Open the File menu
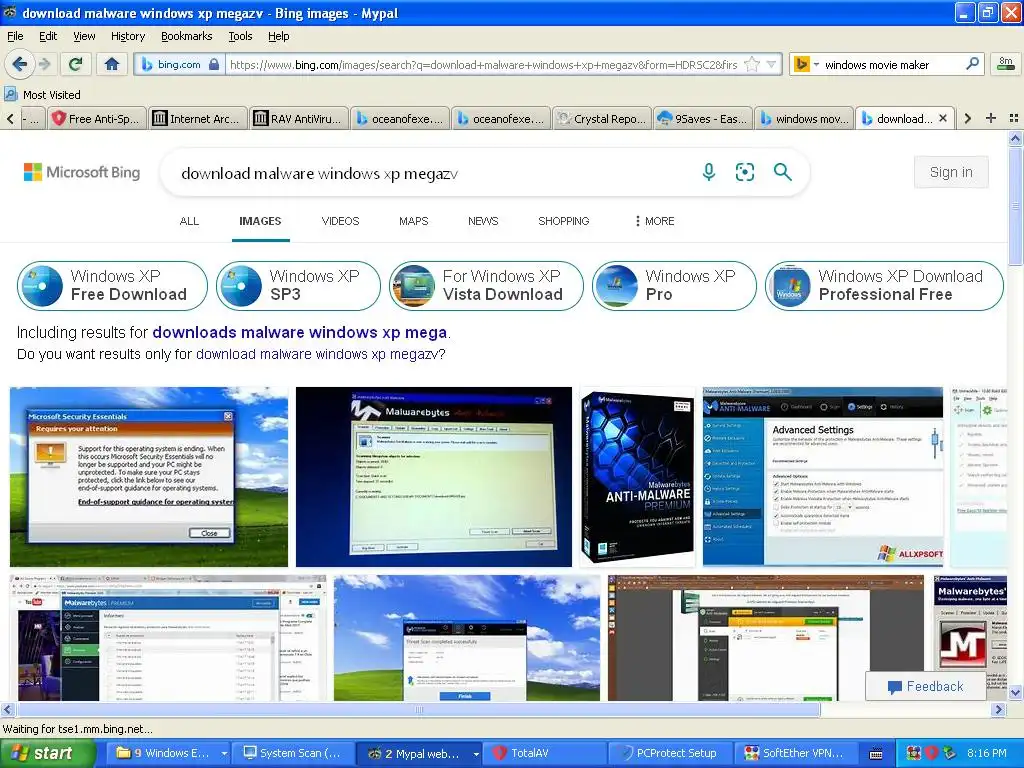This screenshot has height=768, width=1024. point(15,36)
